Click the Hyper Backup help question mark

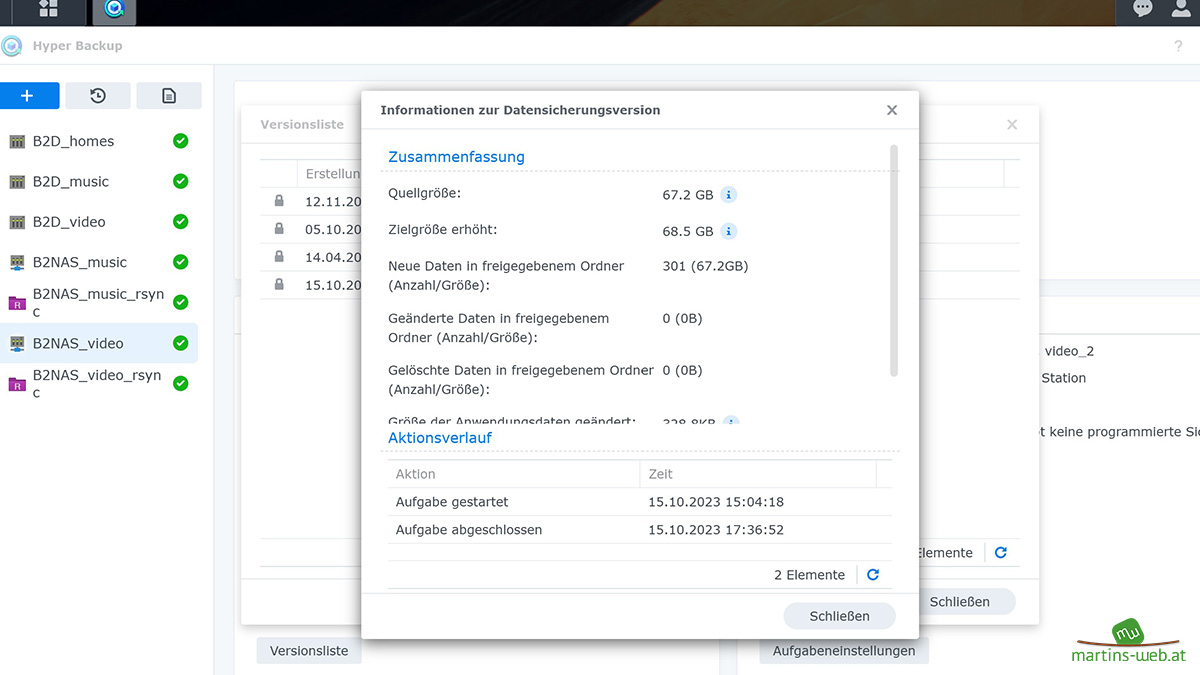(x=1178, y=46)
